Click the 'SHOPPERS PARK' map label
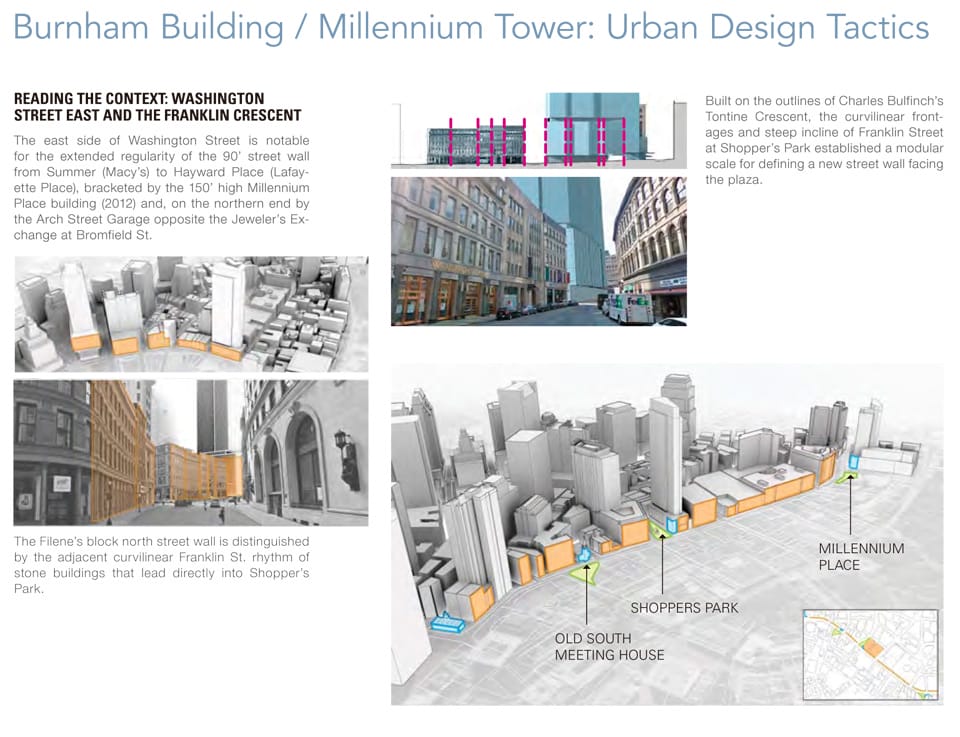Screen dimensions: 960x737 684,608
